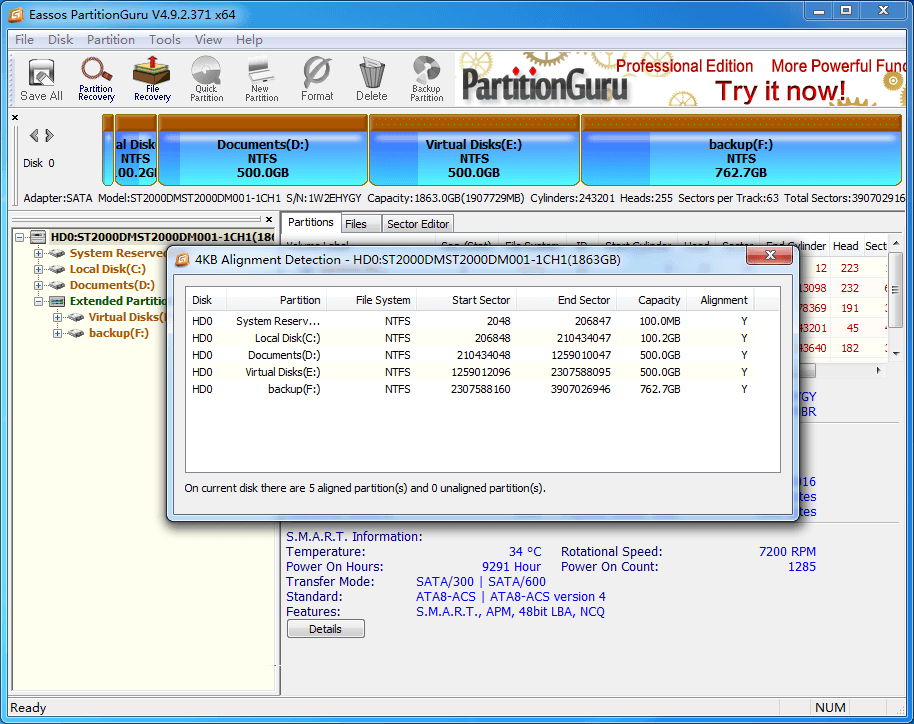
Task: Sort by Start Sector column header
Action: click(466, 300)
